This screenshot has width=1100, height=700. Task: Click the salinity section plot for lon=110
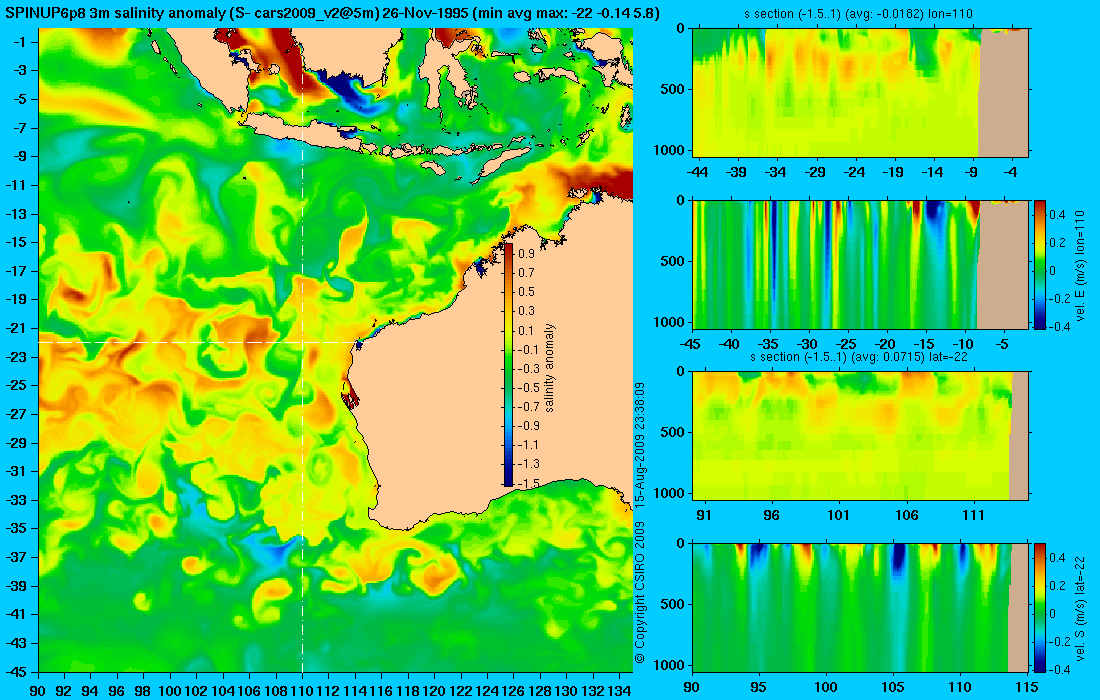click(x=861, y=93)
